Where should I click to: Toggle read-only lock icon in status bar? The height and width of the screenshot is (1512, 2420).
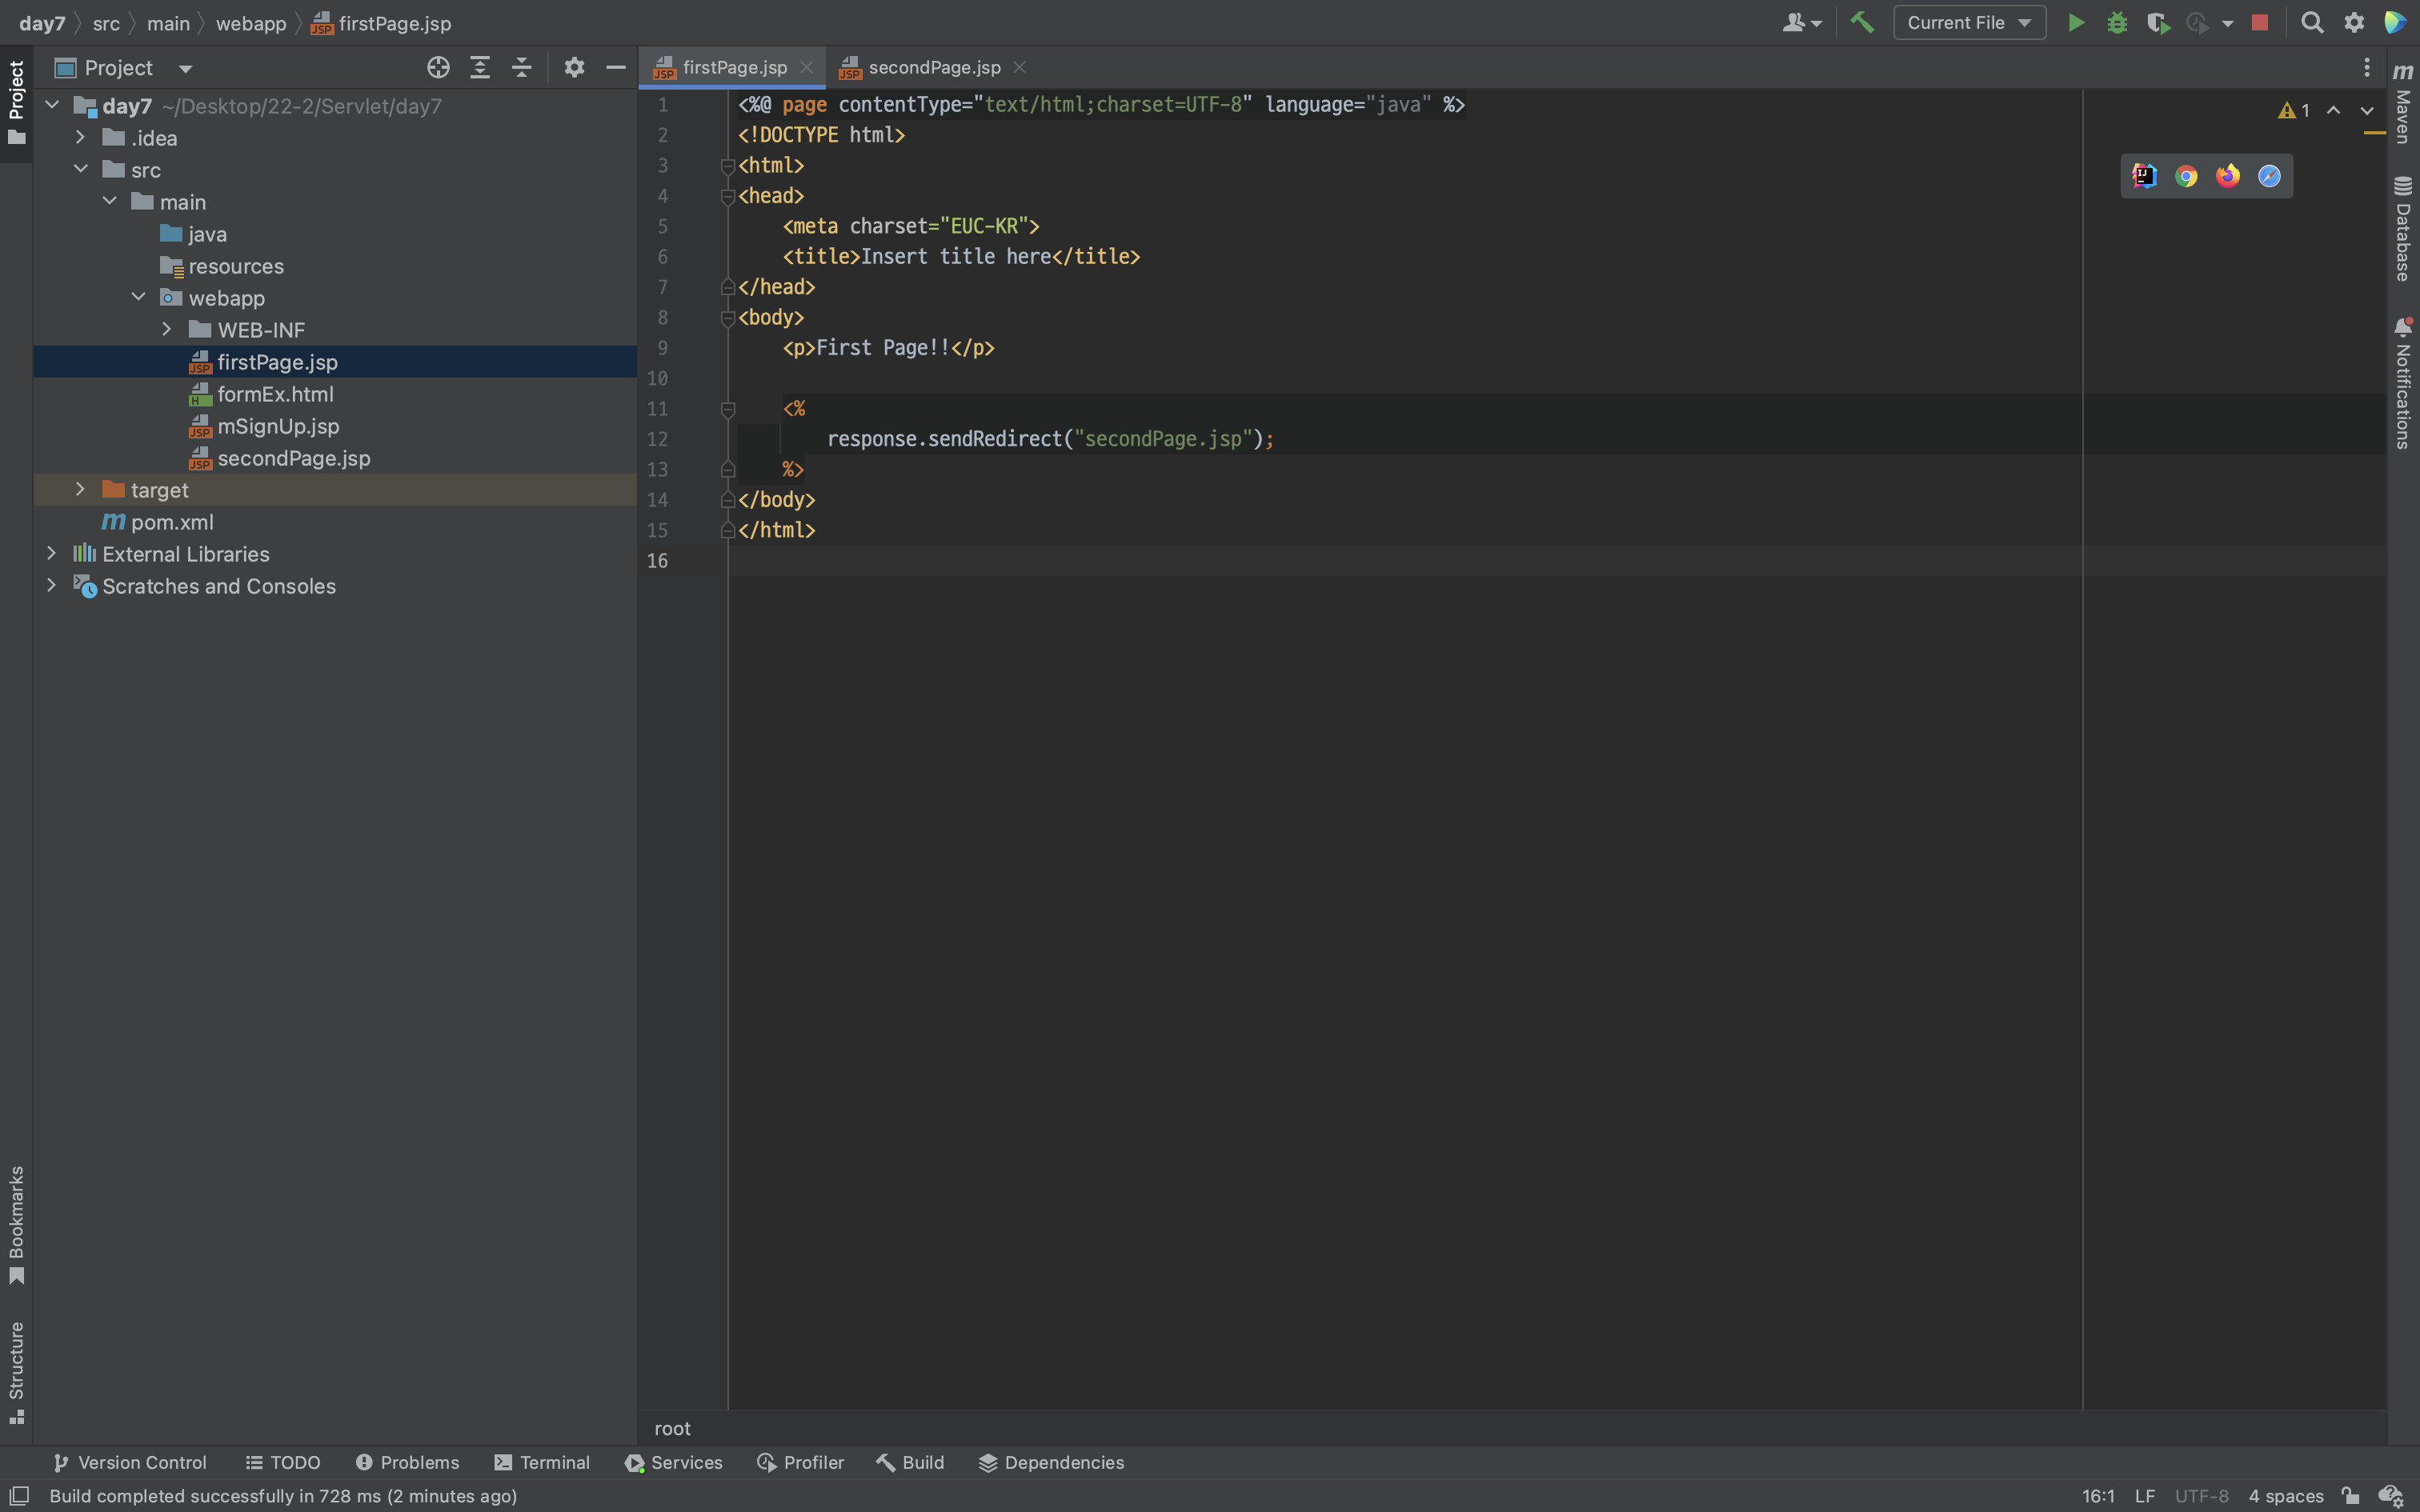tap(2351, 1496)
